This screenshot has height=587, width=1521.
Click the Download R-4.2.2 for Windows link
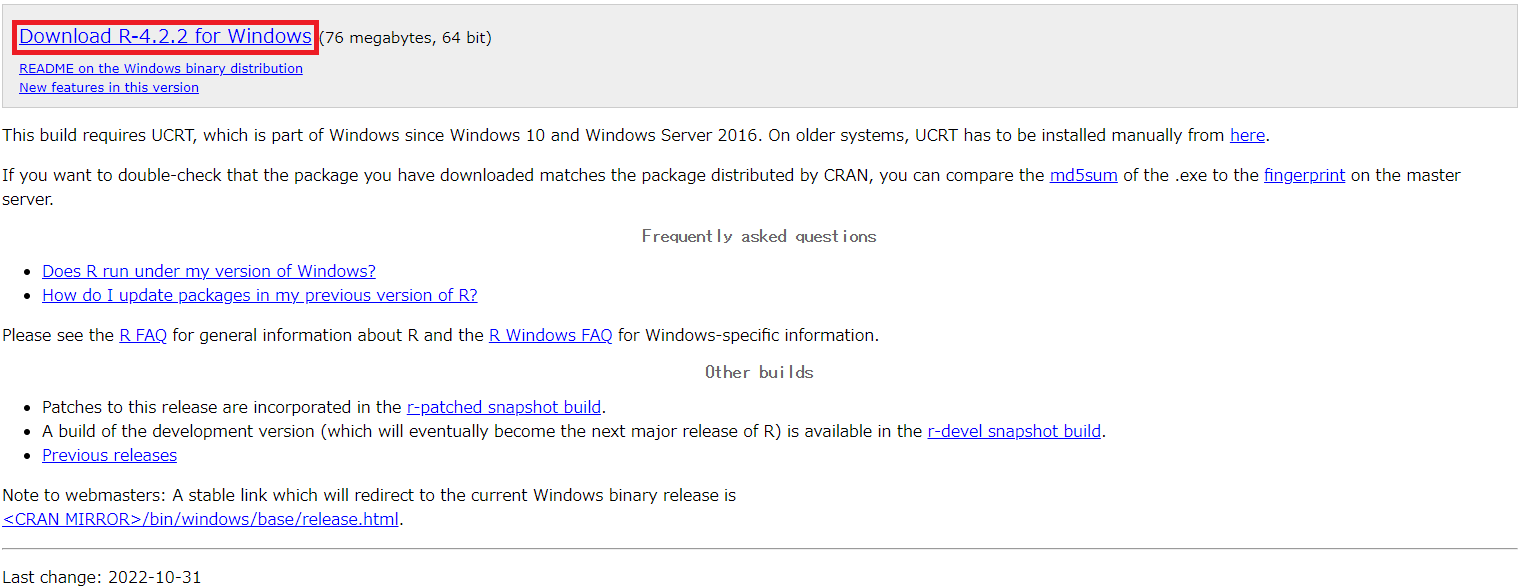pos(165,37)
